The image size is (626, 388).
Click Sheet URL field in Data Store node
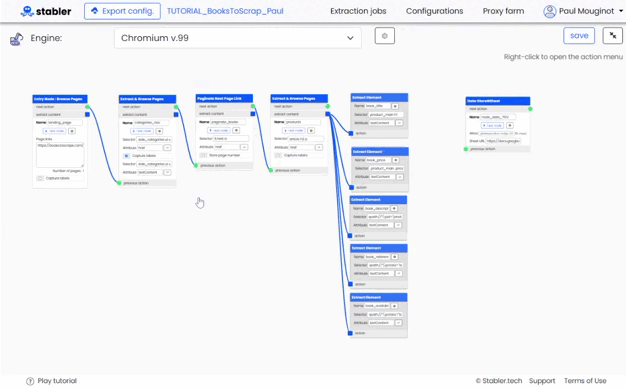click(x=503, y=141)
